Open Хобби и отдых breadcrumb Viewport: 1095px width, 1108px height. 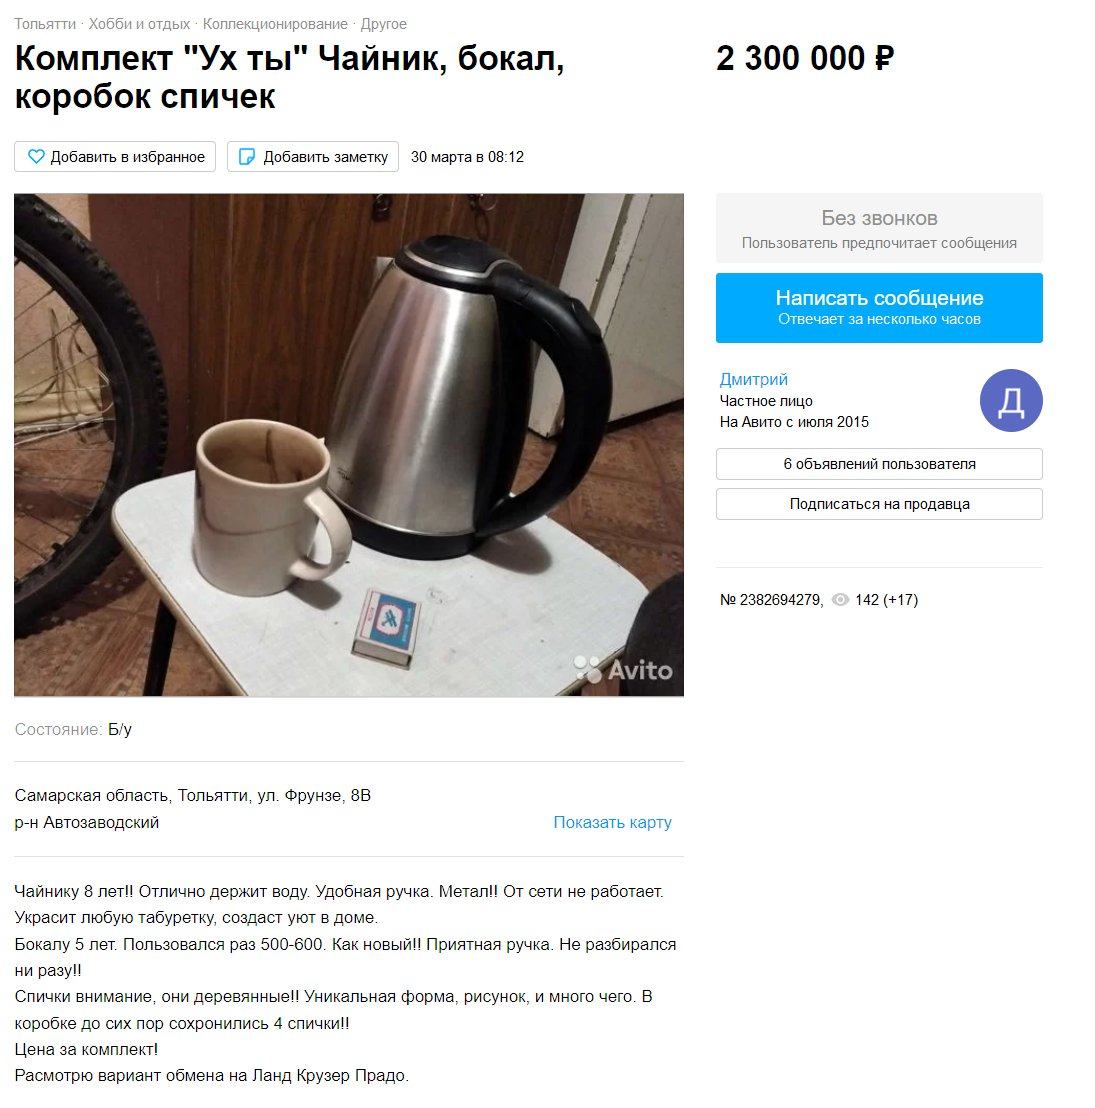click(x=139, y=24)
